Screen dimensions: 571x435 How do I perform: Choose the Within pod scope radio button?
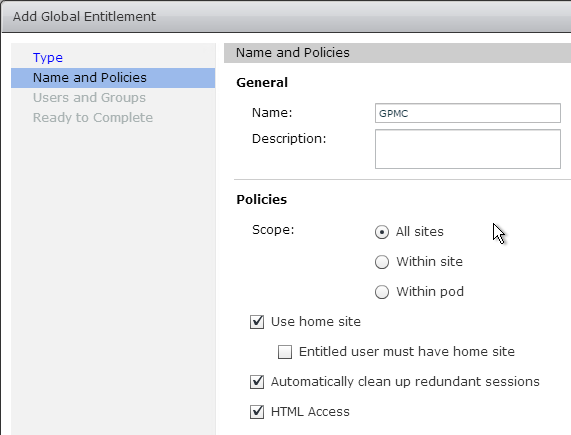pos(382,292)
